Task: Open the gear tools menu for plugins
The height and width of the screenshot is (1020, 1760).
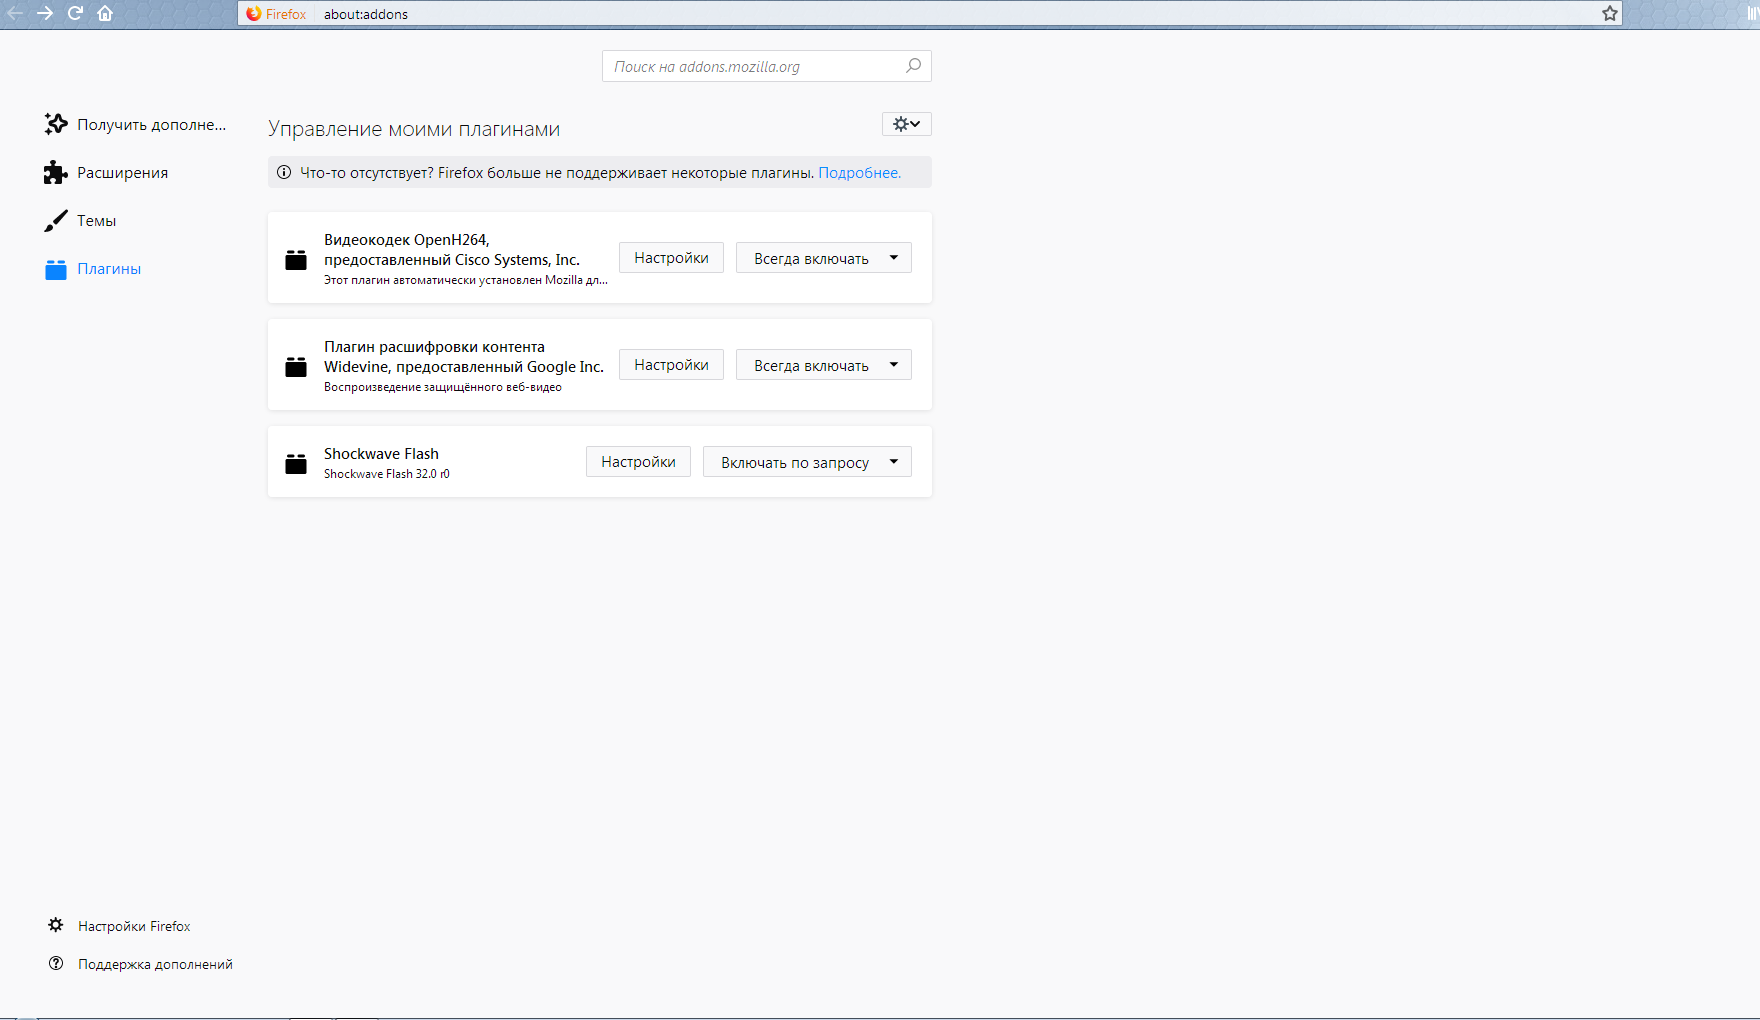Action: 907,124
